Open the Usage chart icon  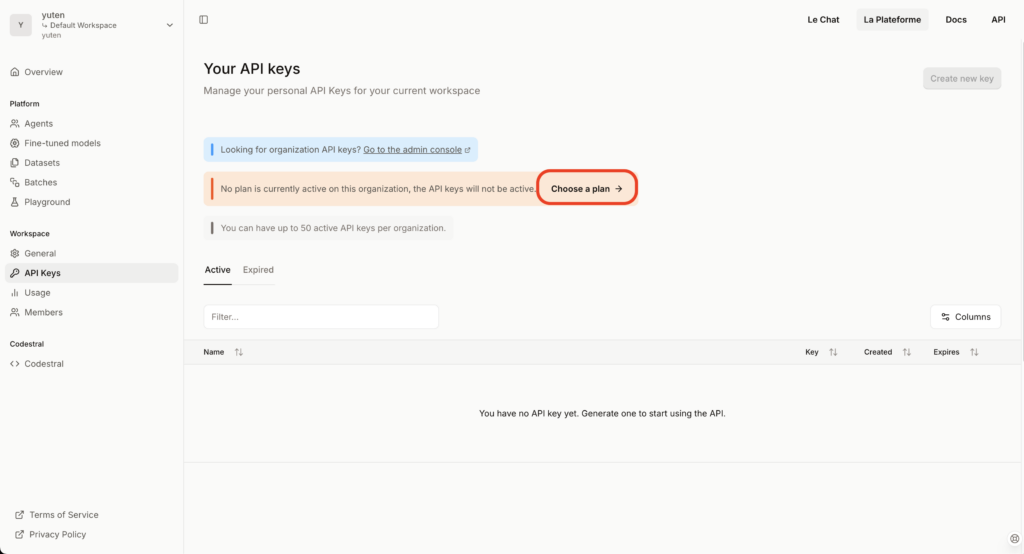pos(14,293)
